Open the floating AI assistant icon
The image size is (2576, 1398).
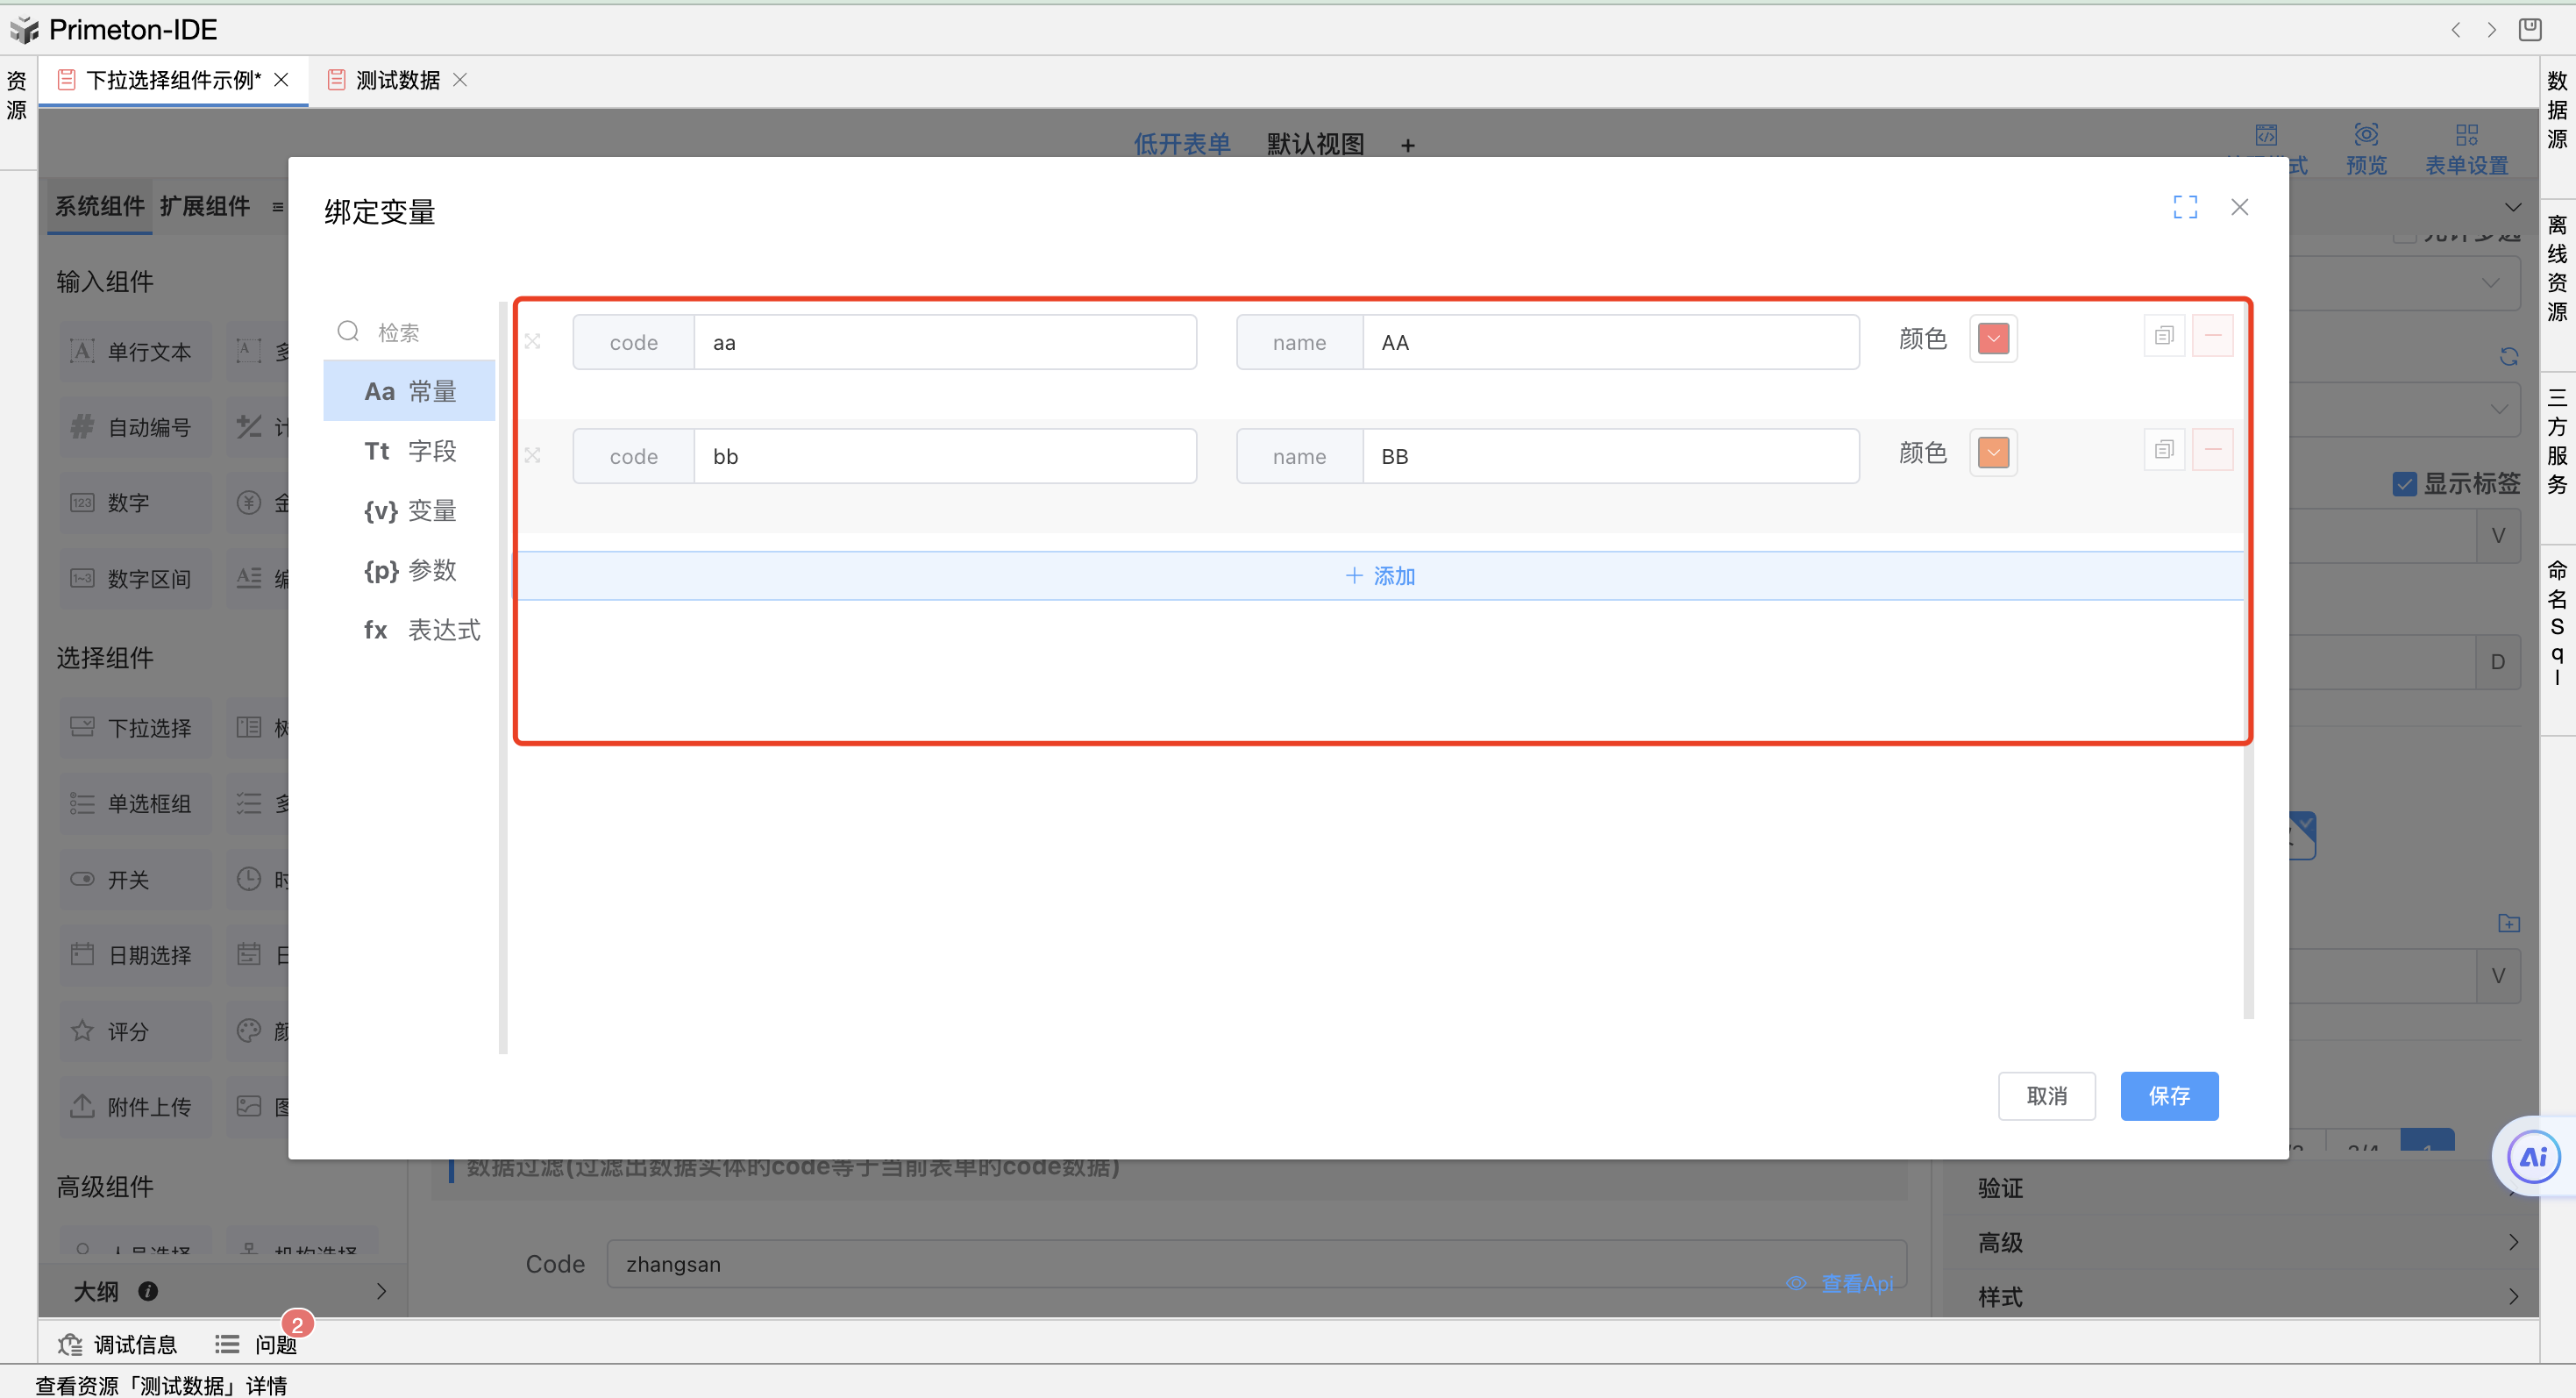click(x=2533, y=1157)
